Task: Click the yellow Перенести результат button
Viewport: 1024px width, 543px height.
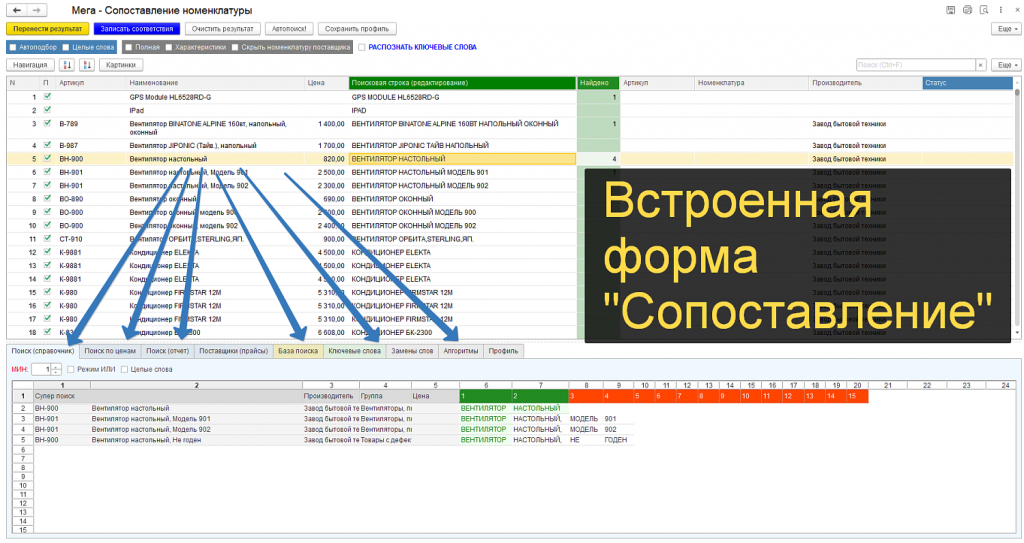Action: click(48, 29)
